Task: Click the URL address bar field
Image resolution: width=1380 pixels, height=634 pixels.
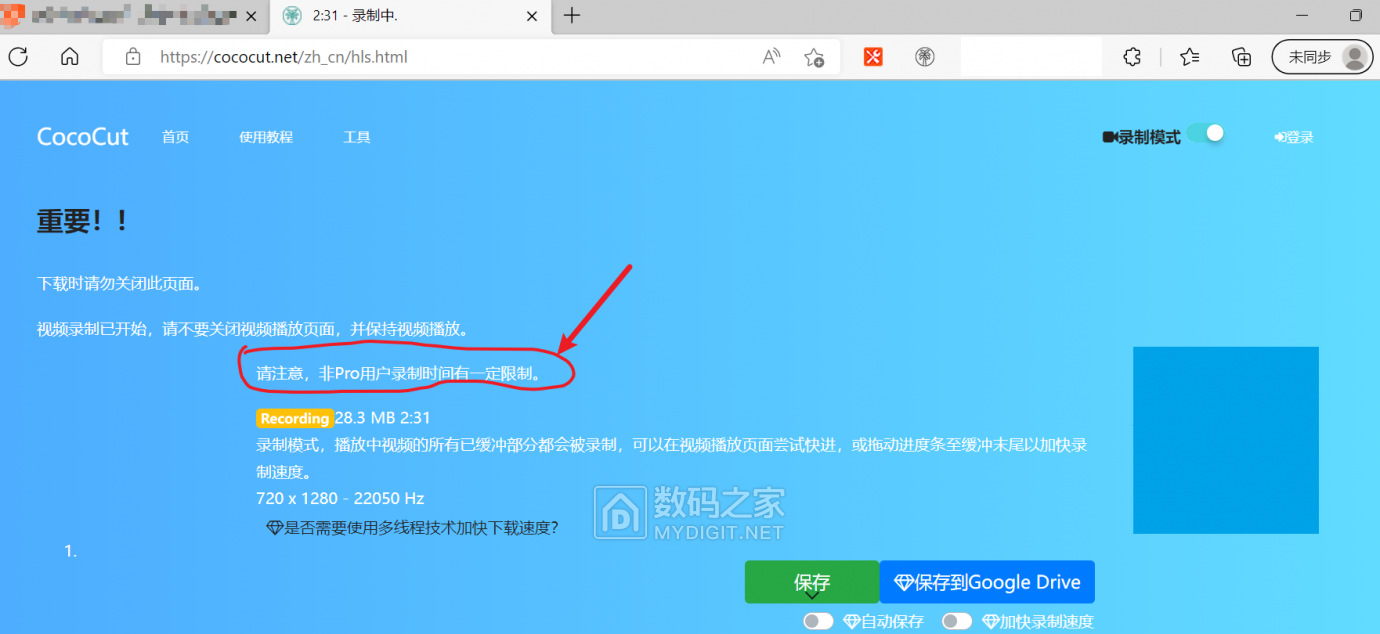Action: coord(450,57)
